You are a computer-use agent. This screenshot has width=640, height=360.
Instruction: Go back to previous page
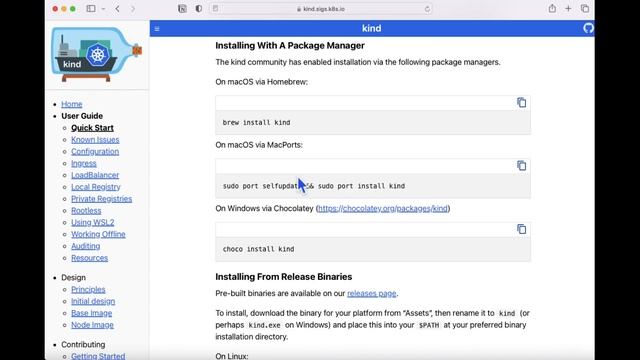[x=118, y=9]
